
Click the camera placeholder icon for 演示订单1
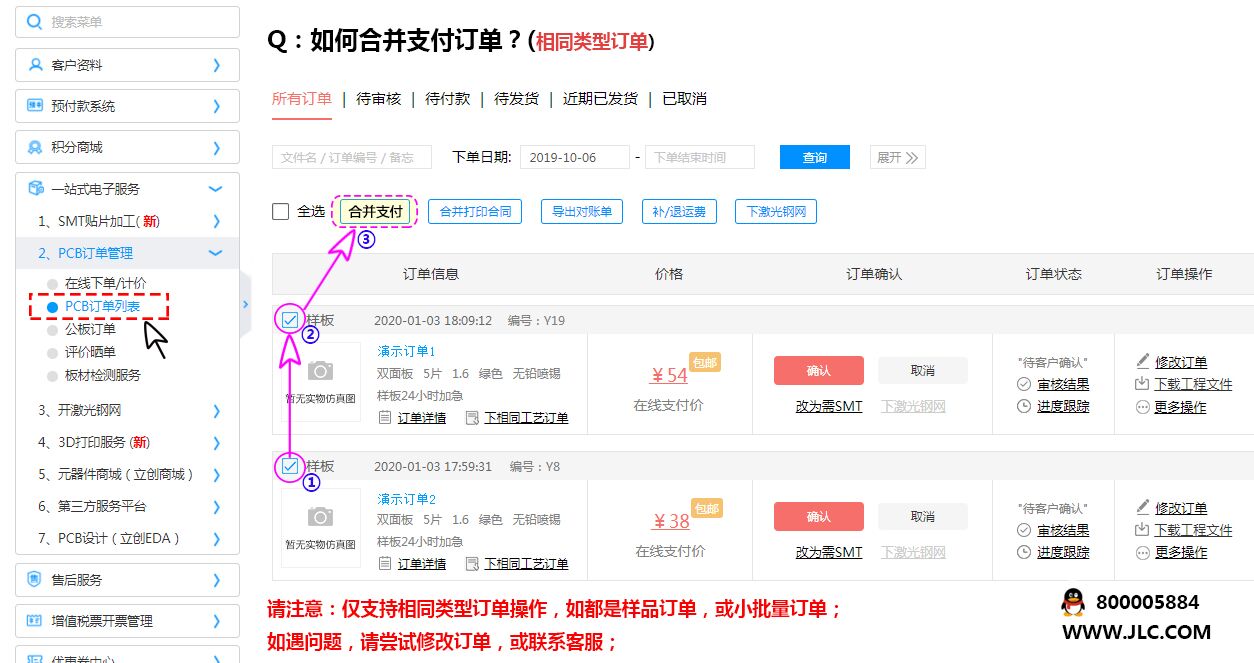tap(320, 371)
